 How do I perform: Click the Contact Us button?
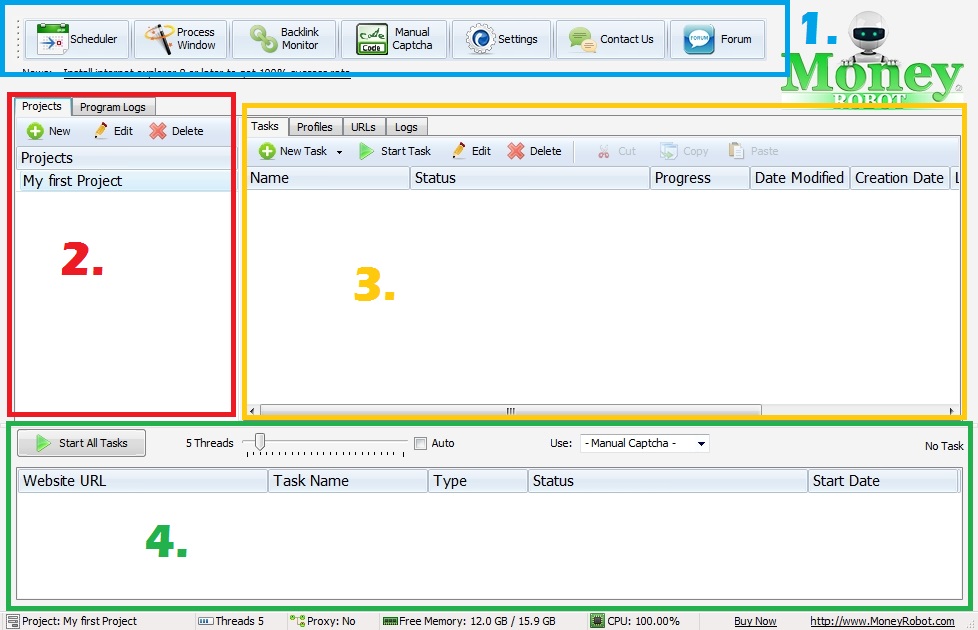coord(611,40)
